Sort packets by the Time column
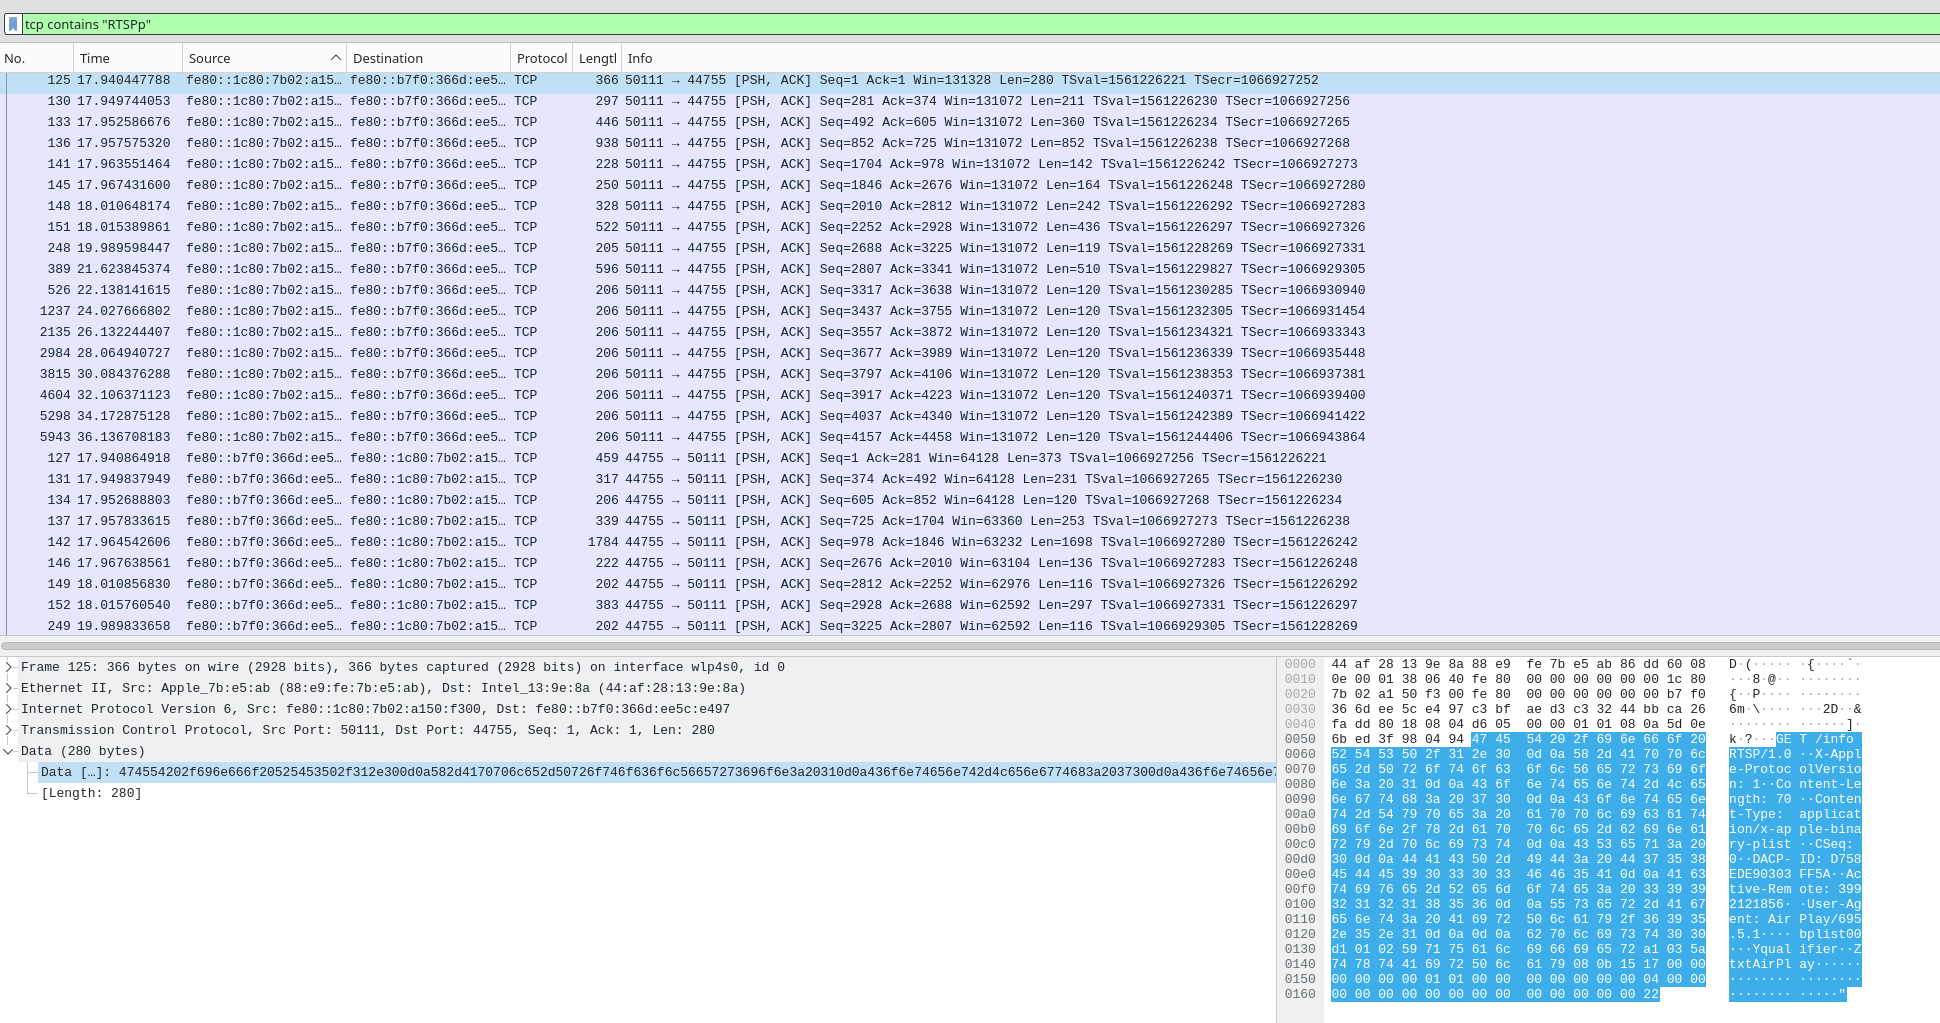The width and height of the screenshot is (1940, 1023). tap(128, 58)
